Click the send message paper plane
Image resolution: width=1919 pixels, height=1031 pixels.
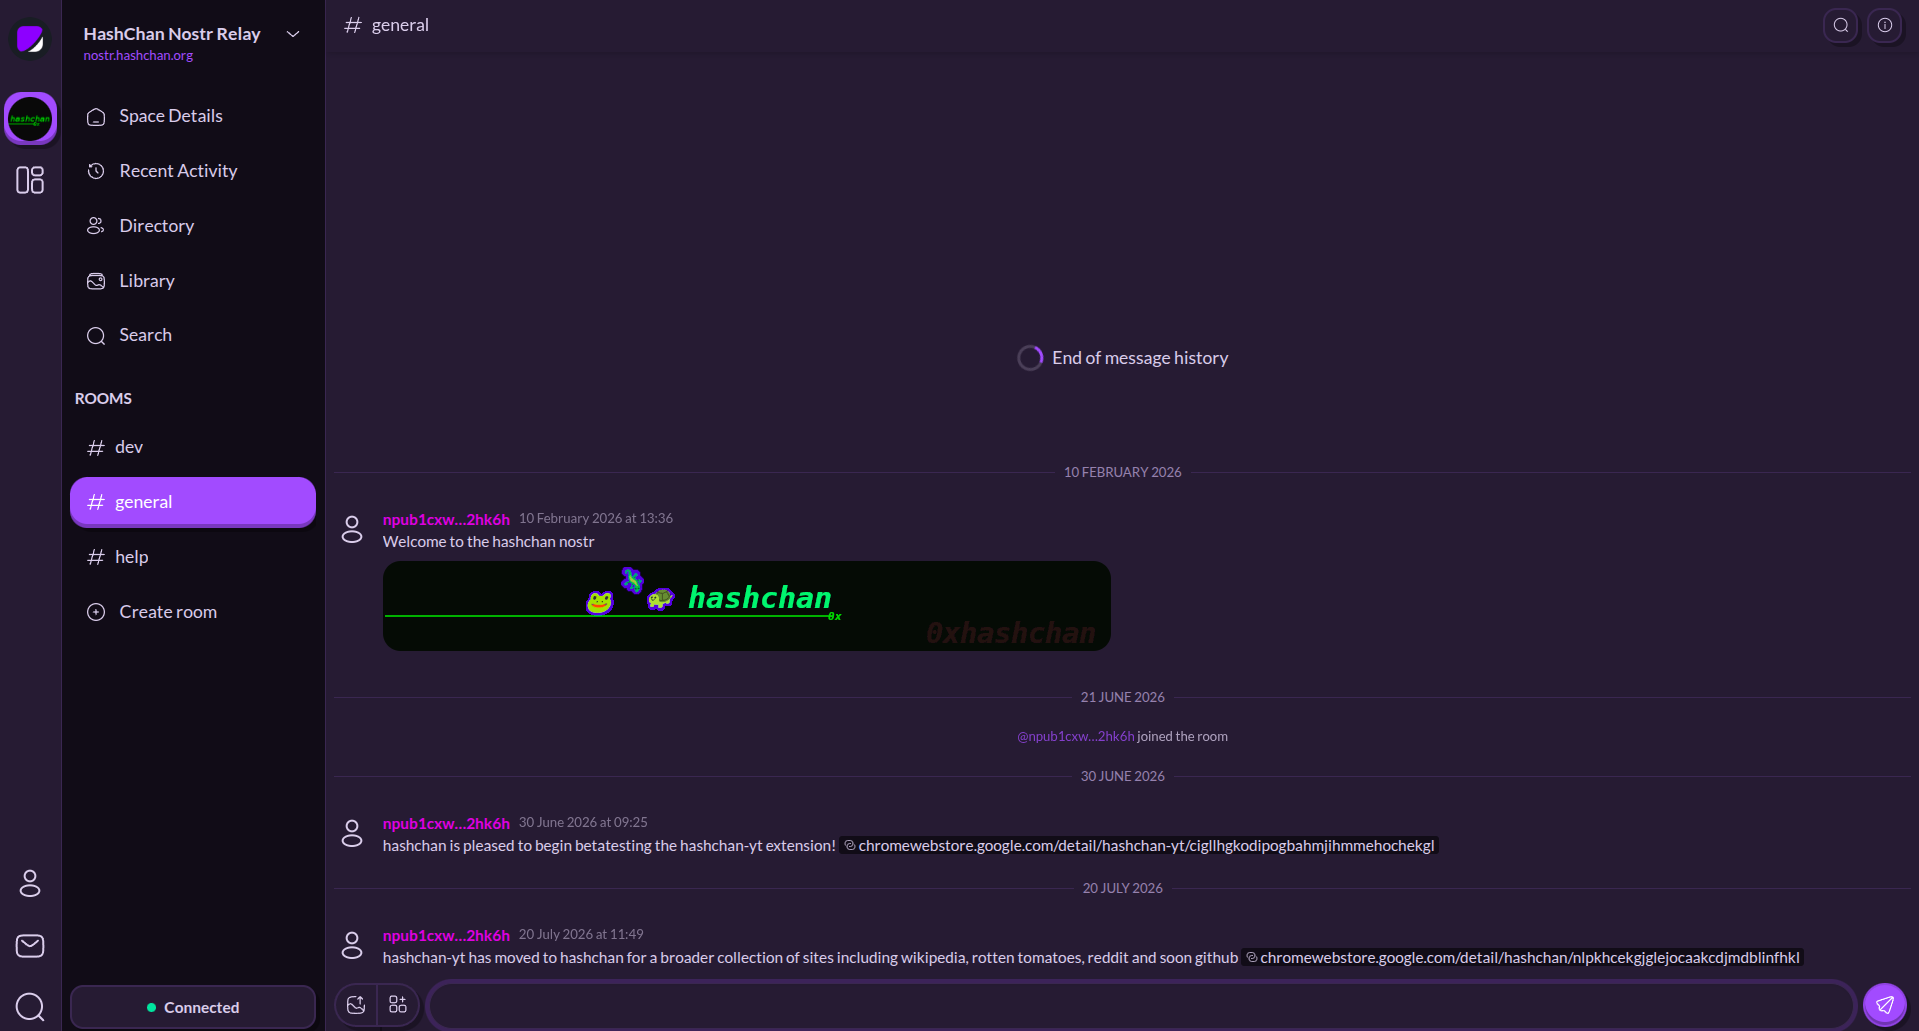pyautogui.click(x=1885, y=1005)
